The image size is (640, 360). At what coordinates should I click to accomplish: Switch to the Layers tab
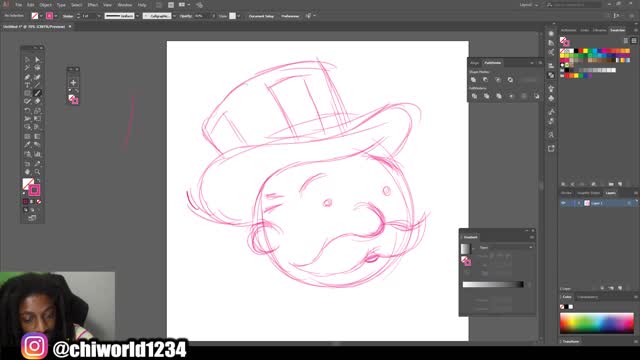pos(611,193)
